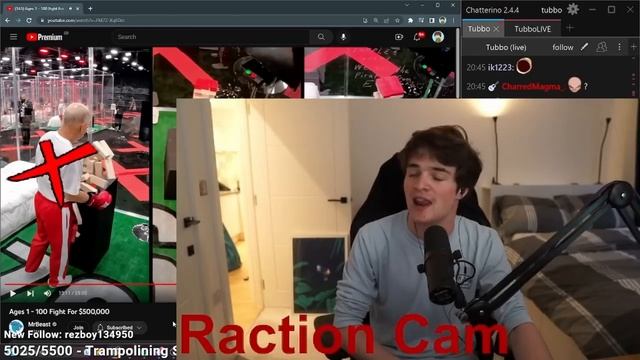Open tubbo account switcher in Chatterino

tap(551, 10)
